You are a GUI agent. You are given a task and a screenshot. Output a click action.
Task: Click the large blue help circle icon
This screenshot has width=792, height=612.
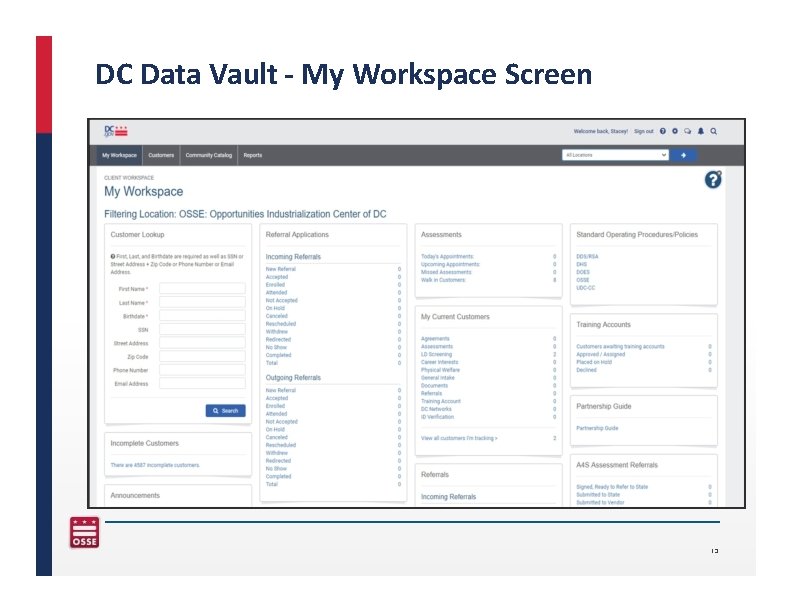(713, 179)
